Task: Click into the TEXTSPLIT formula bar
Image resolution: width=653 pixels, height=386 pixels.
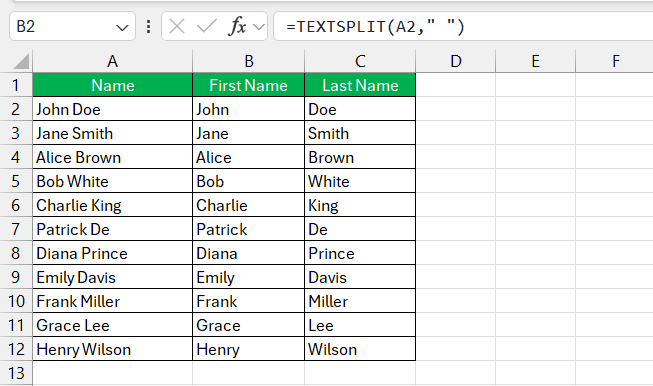Action: pos(463,26)
